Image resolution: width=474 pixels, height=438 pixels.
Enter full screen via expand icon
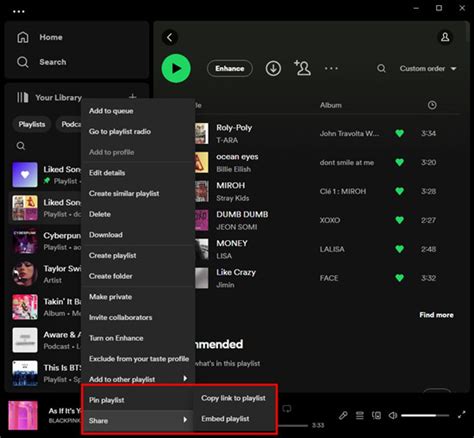pos(461,415)
